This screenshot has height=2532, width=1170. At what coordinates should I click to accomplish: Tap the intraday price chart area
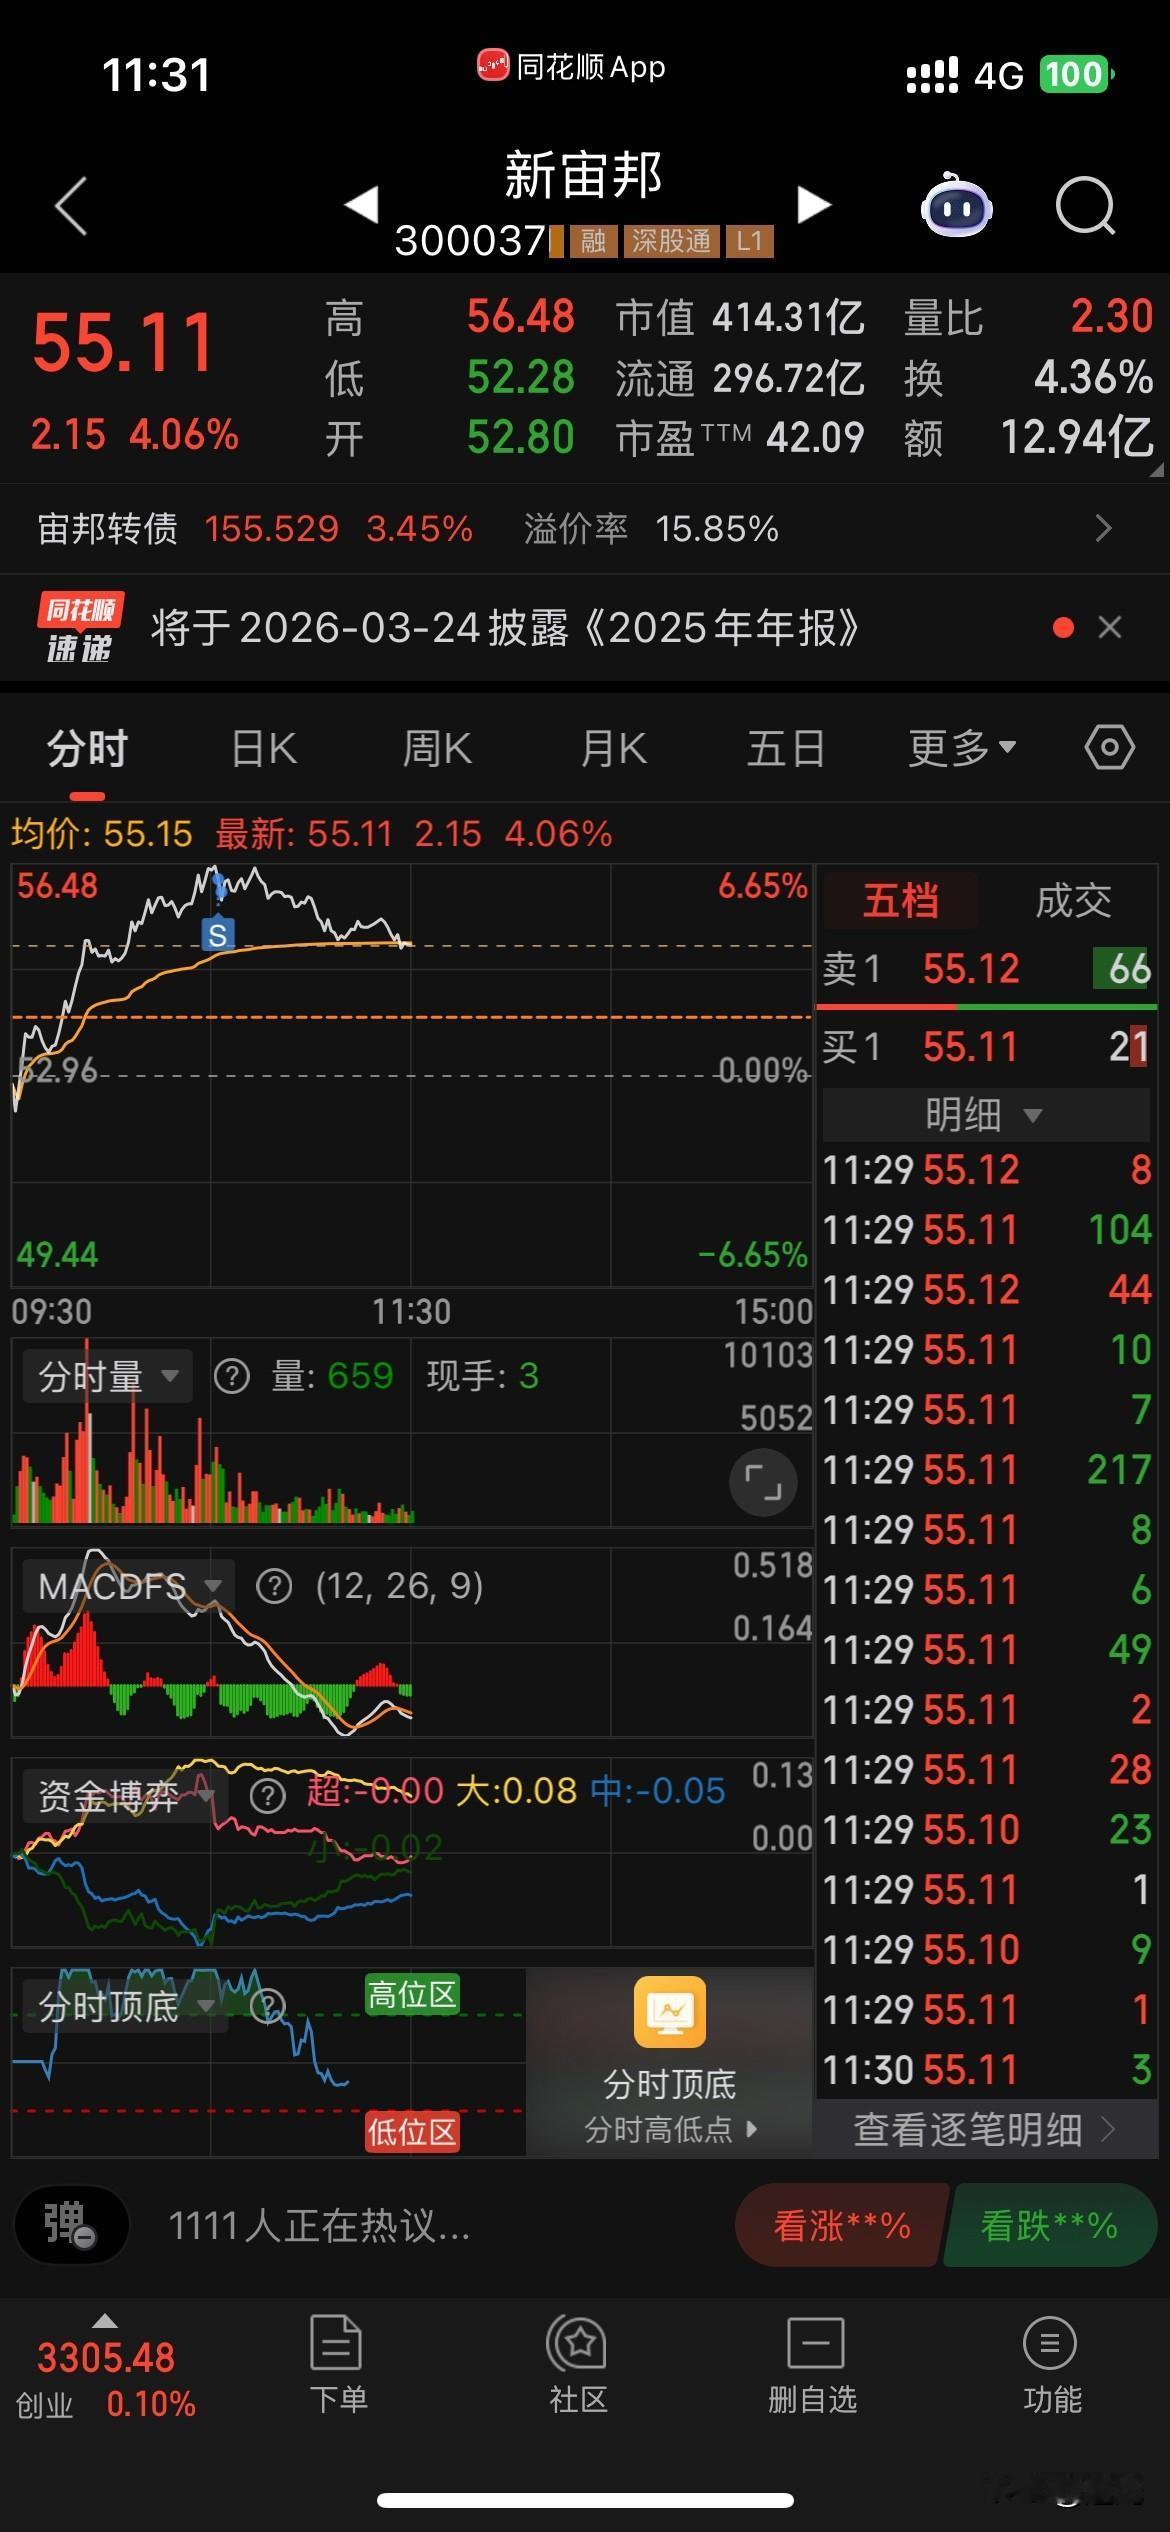tap(411, 1075)
